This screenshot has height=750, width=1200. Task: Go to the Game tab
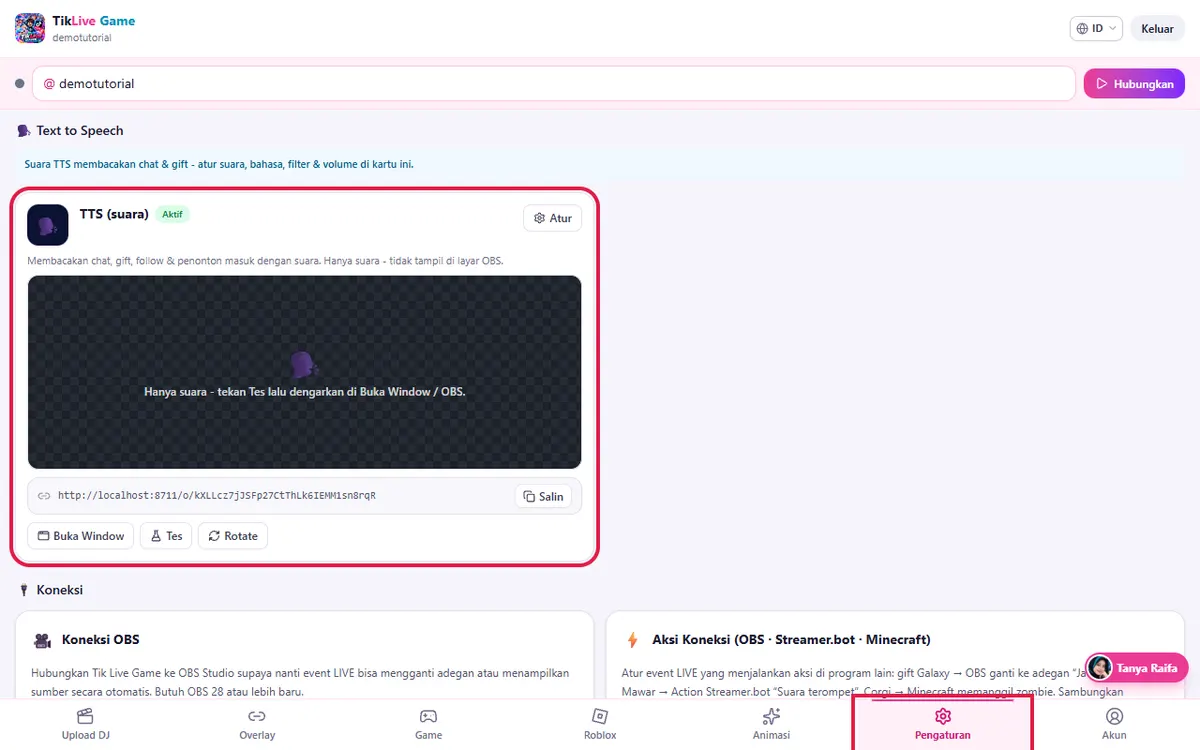[428, 724]
